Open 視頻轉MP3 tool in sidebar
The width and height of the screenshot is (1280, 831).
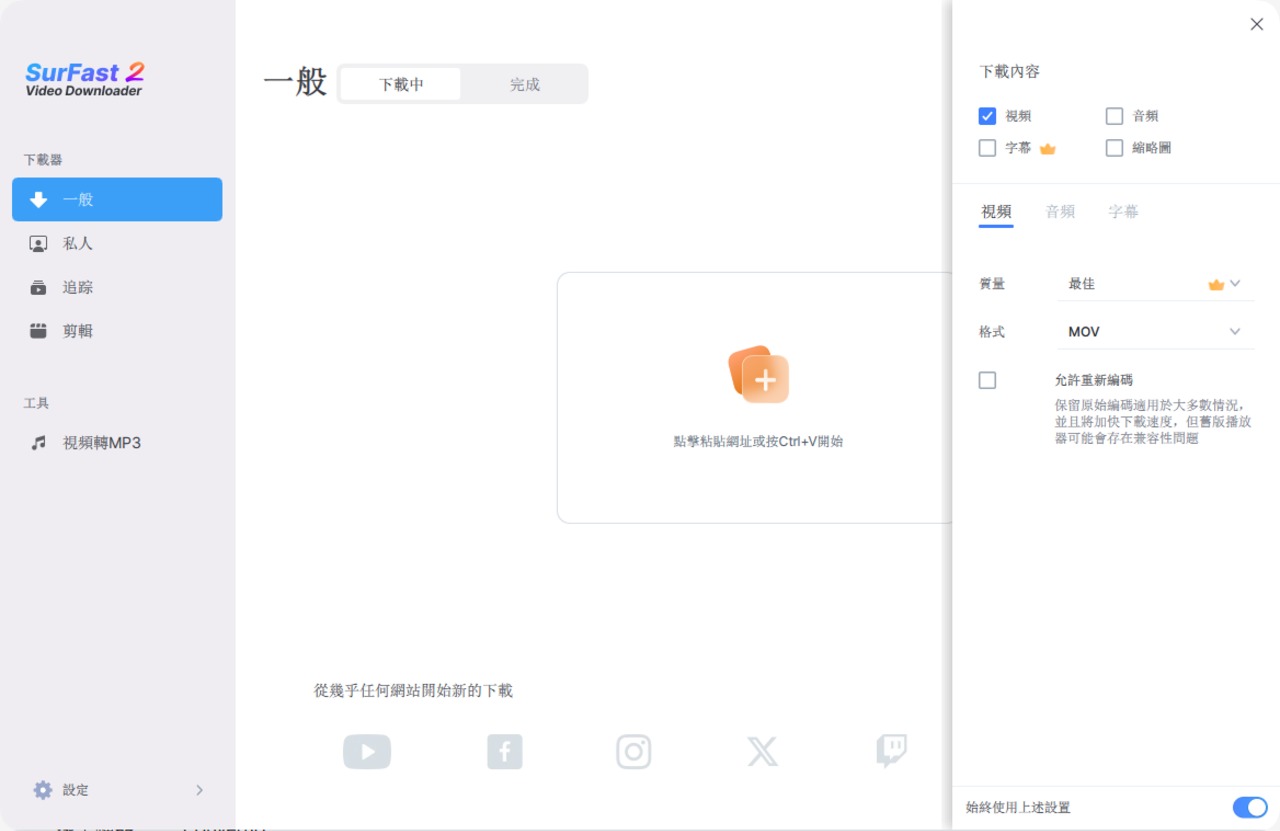point(101,443)
